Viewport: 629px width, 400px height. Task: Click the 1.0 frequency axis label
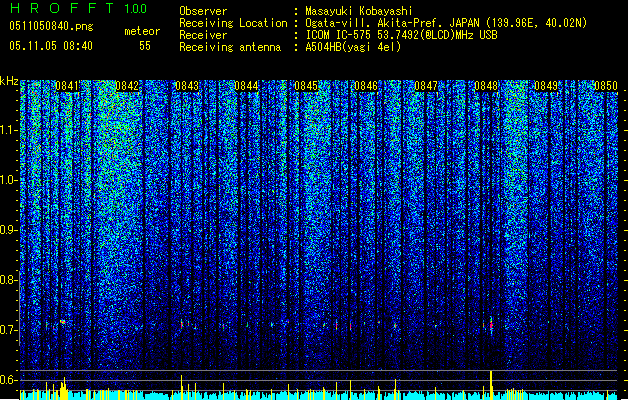[9, 180]
